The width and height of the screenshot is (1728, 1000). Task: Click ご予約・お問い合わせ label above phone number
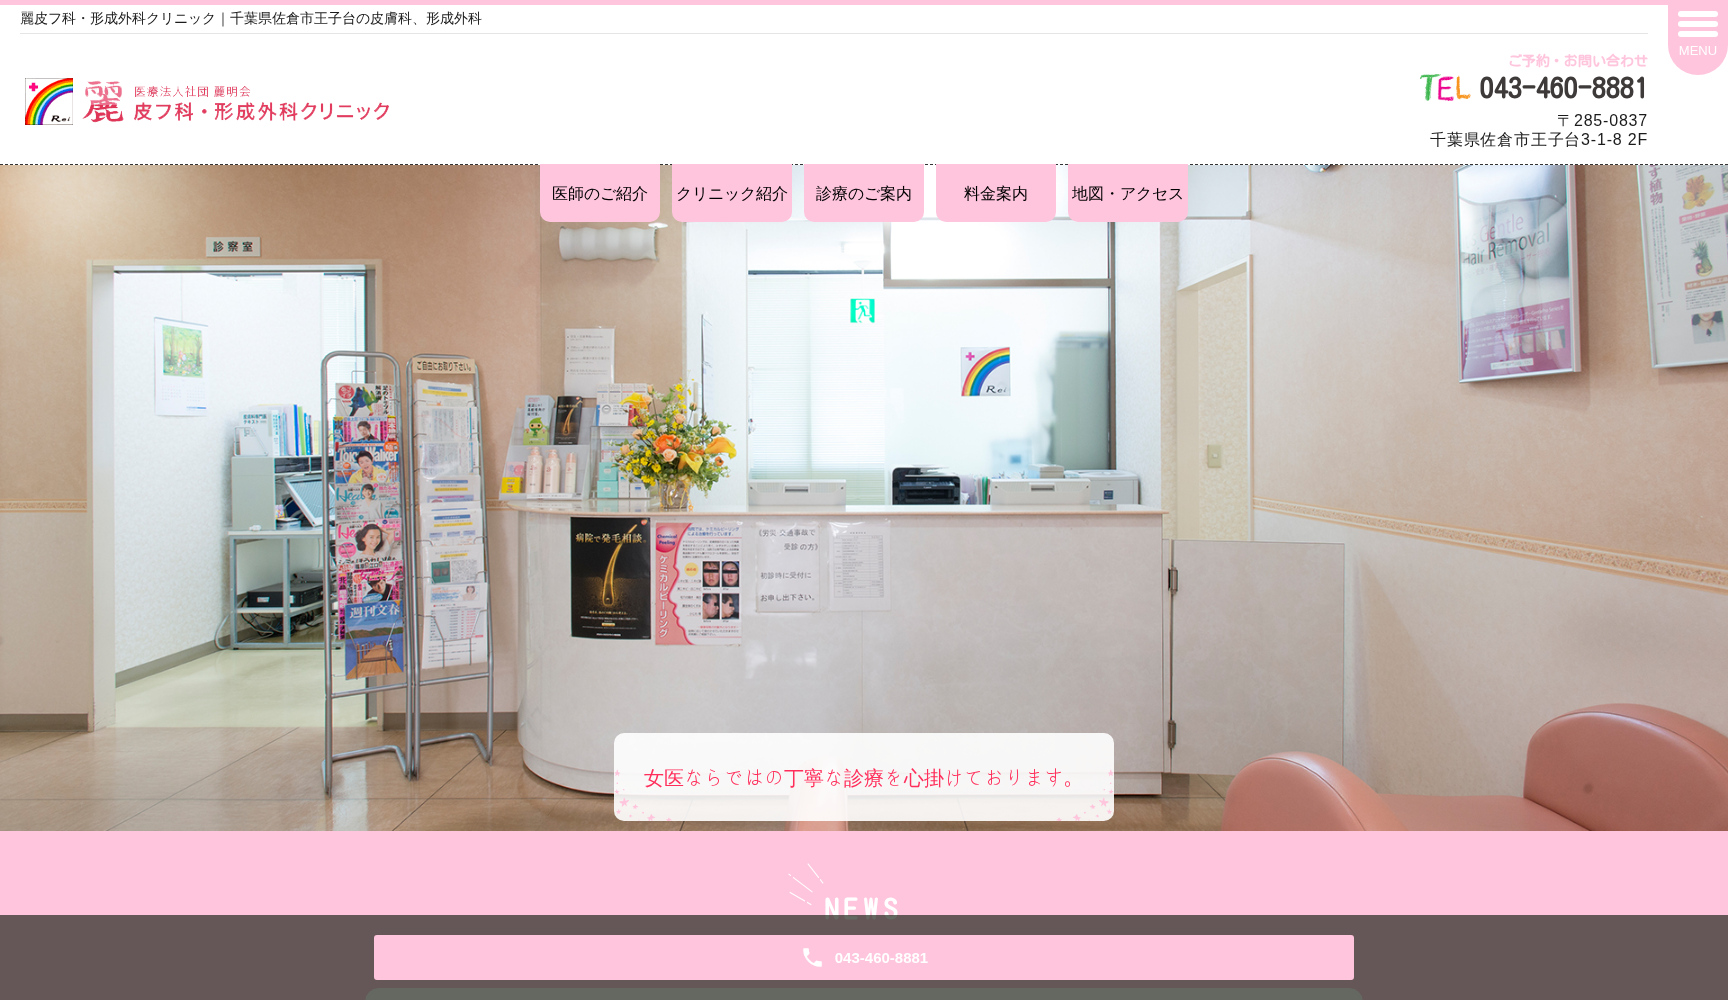(x=1577, y=60)
